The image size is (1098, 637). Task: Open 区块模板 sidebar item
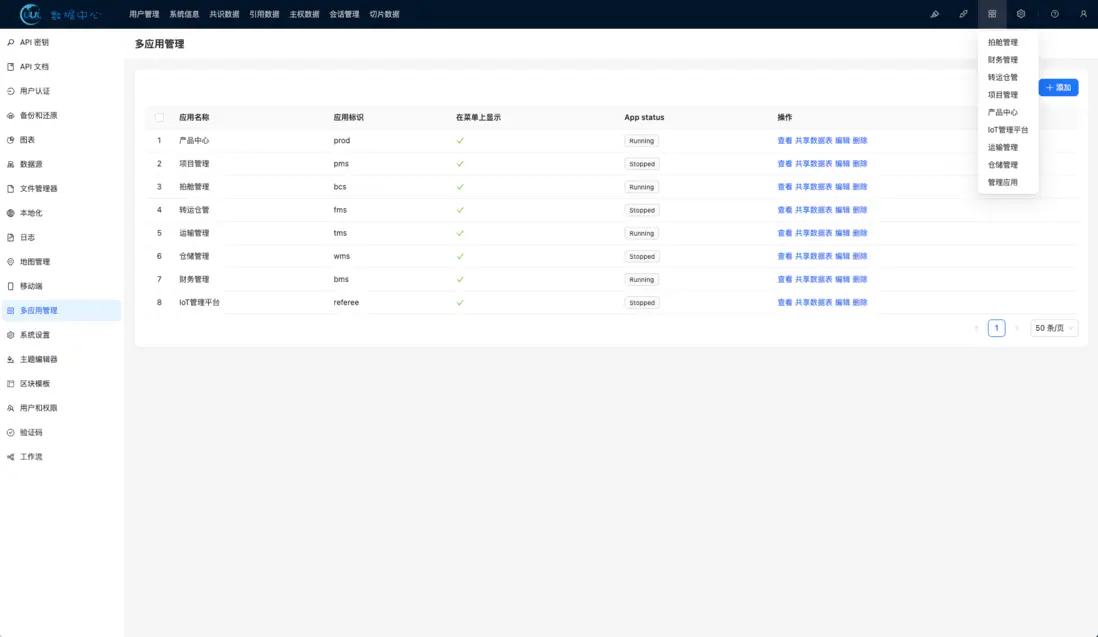tap(62, 384)
